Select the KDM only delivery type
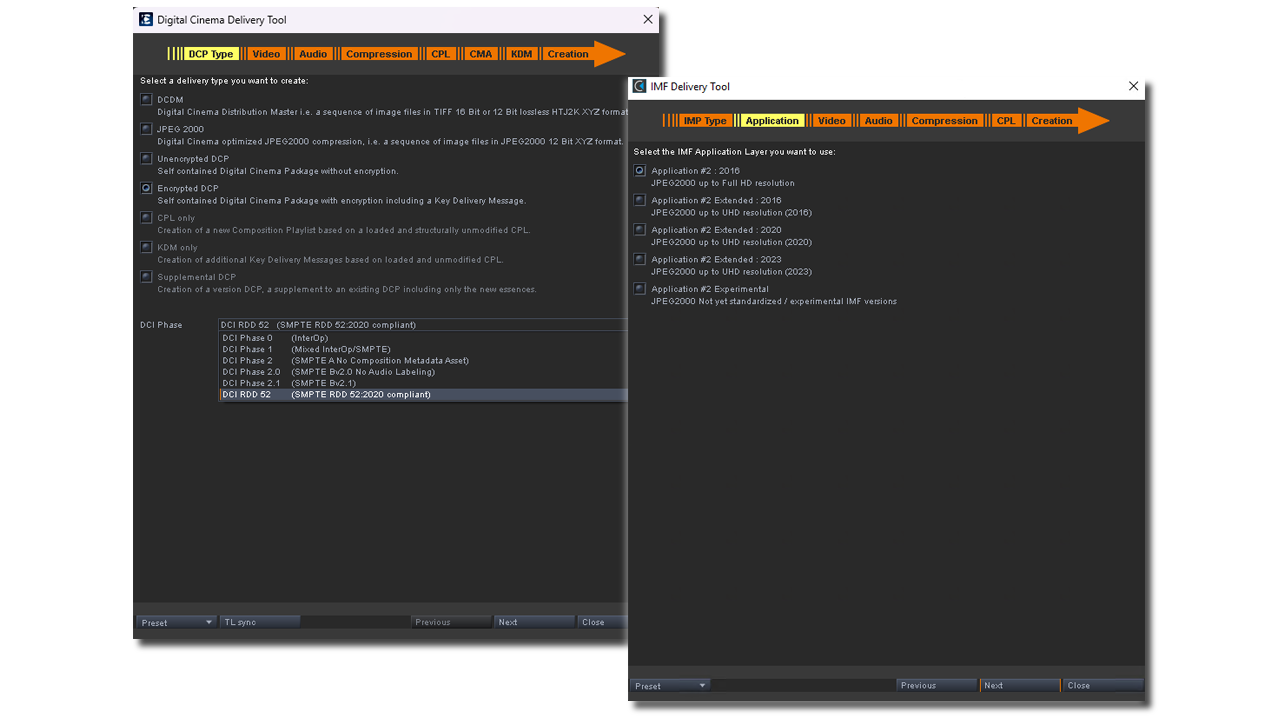 tap(147, 247)
